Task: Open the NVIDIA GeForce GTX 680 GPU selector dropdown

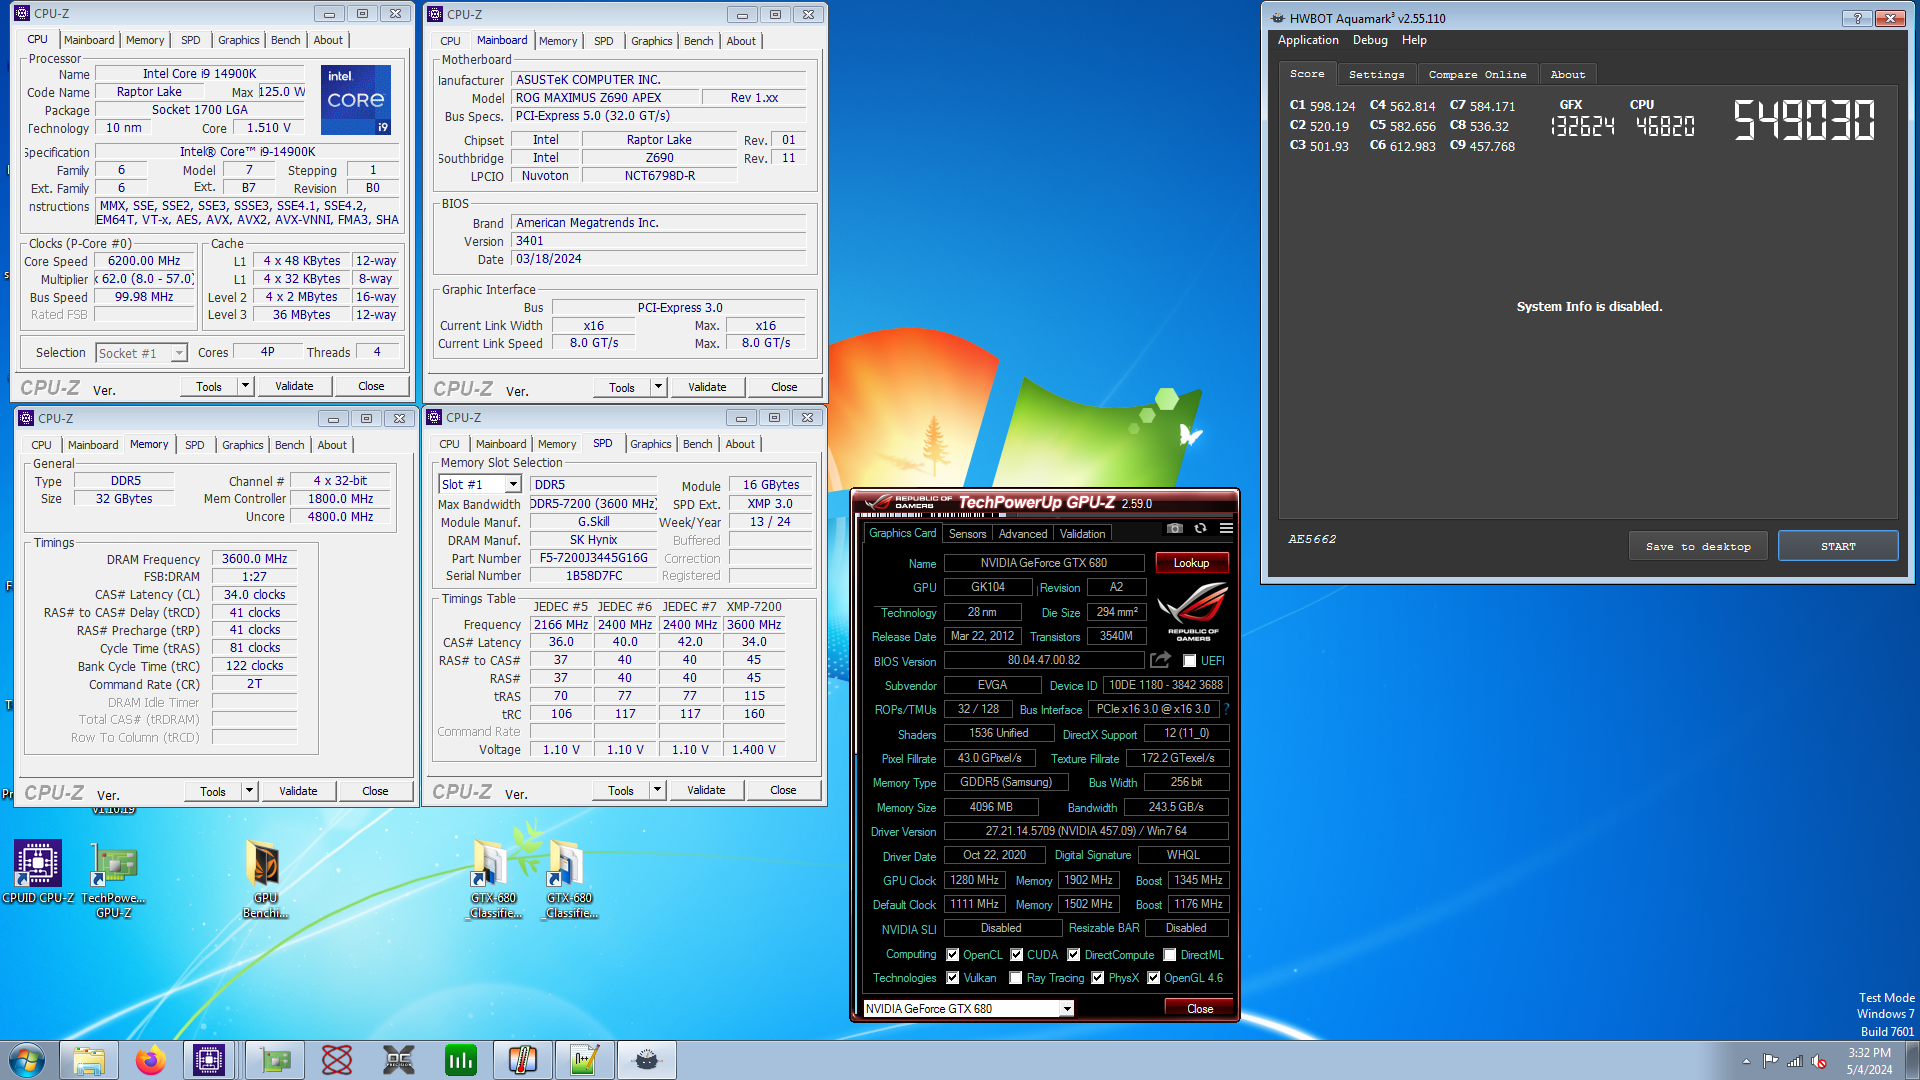Action: [1067, 1009]
